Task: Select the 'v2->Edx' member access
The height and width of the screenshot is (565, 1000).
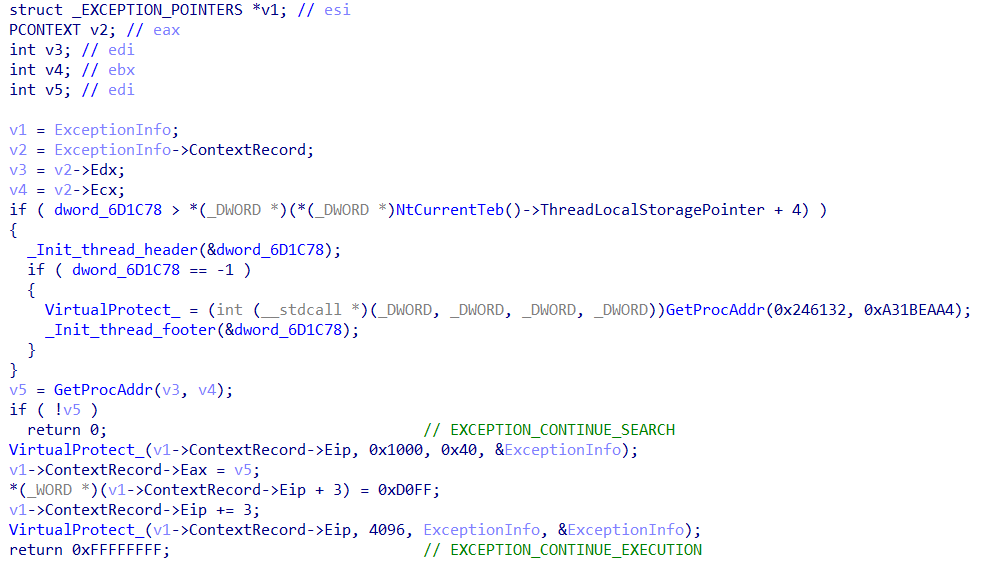Action: (85, 170)
